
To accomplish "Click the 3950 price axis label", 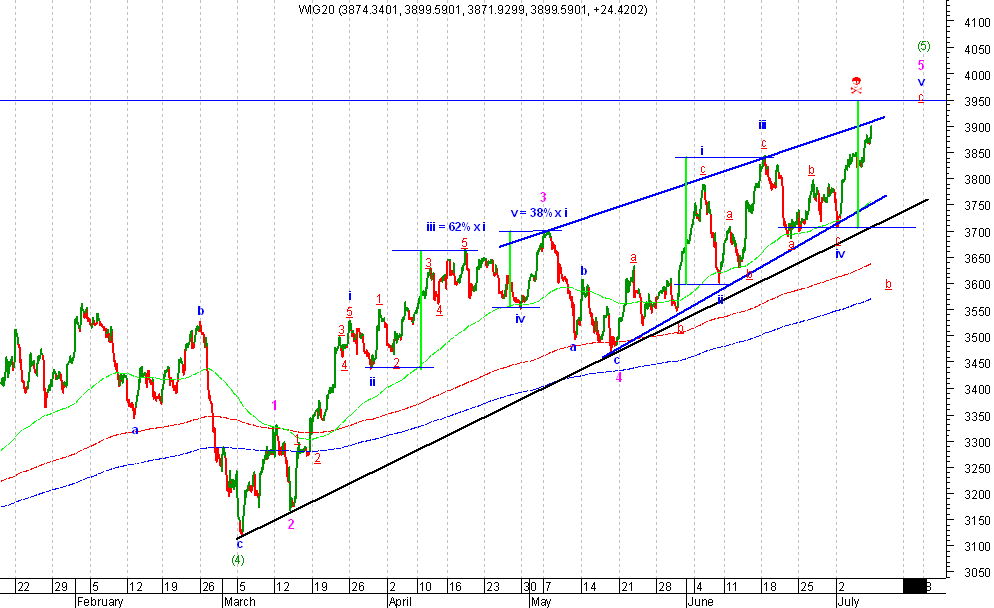I will 976,101.
